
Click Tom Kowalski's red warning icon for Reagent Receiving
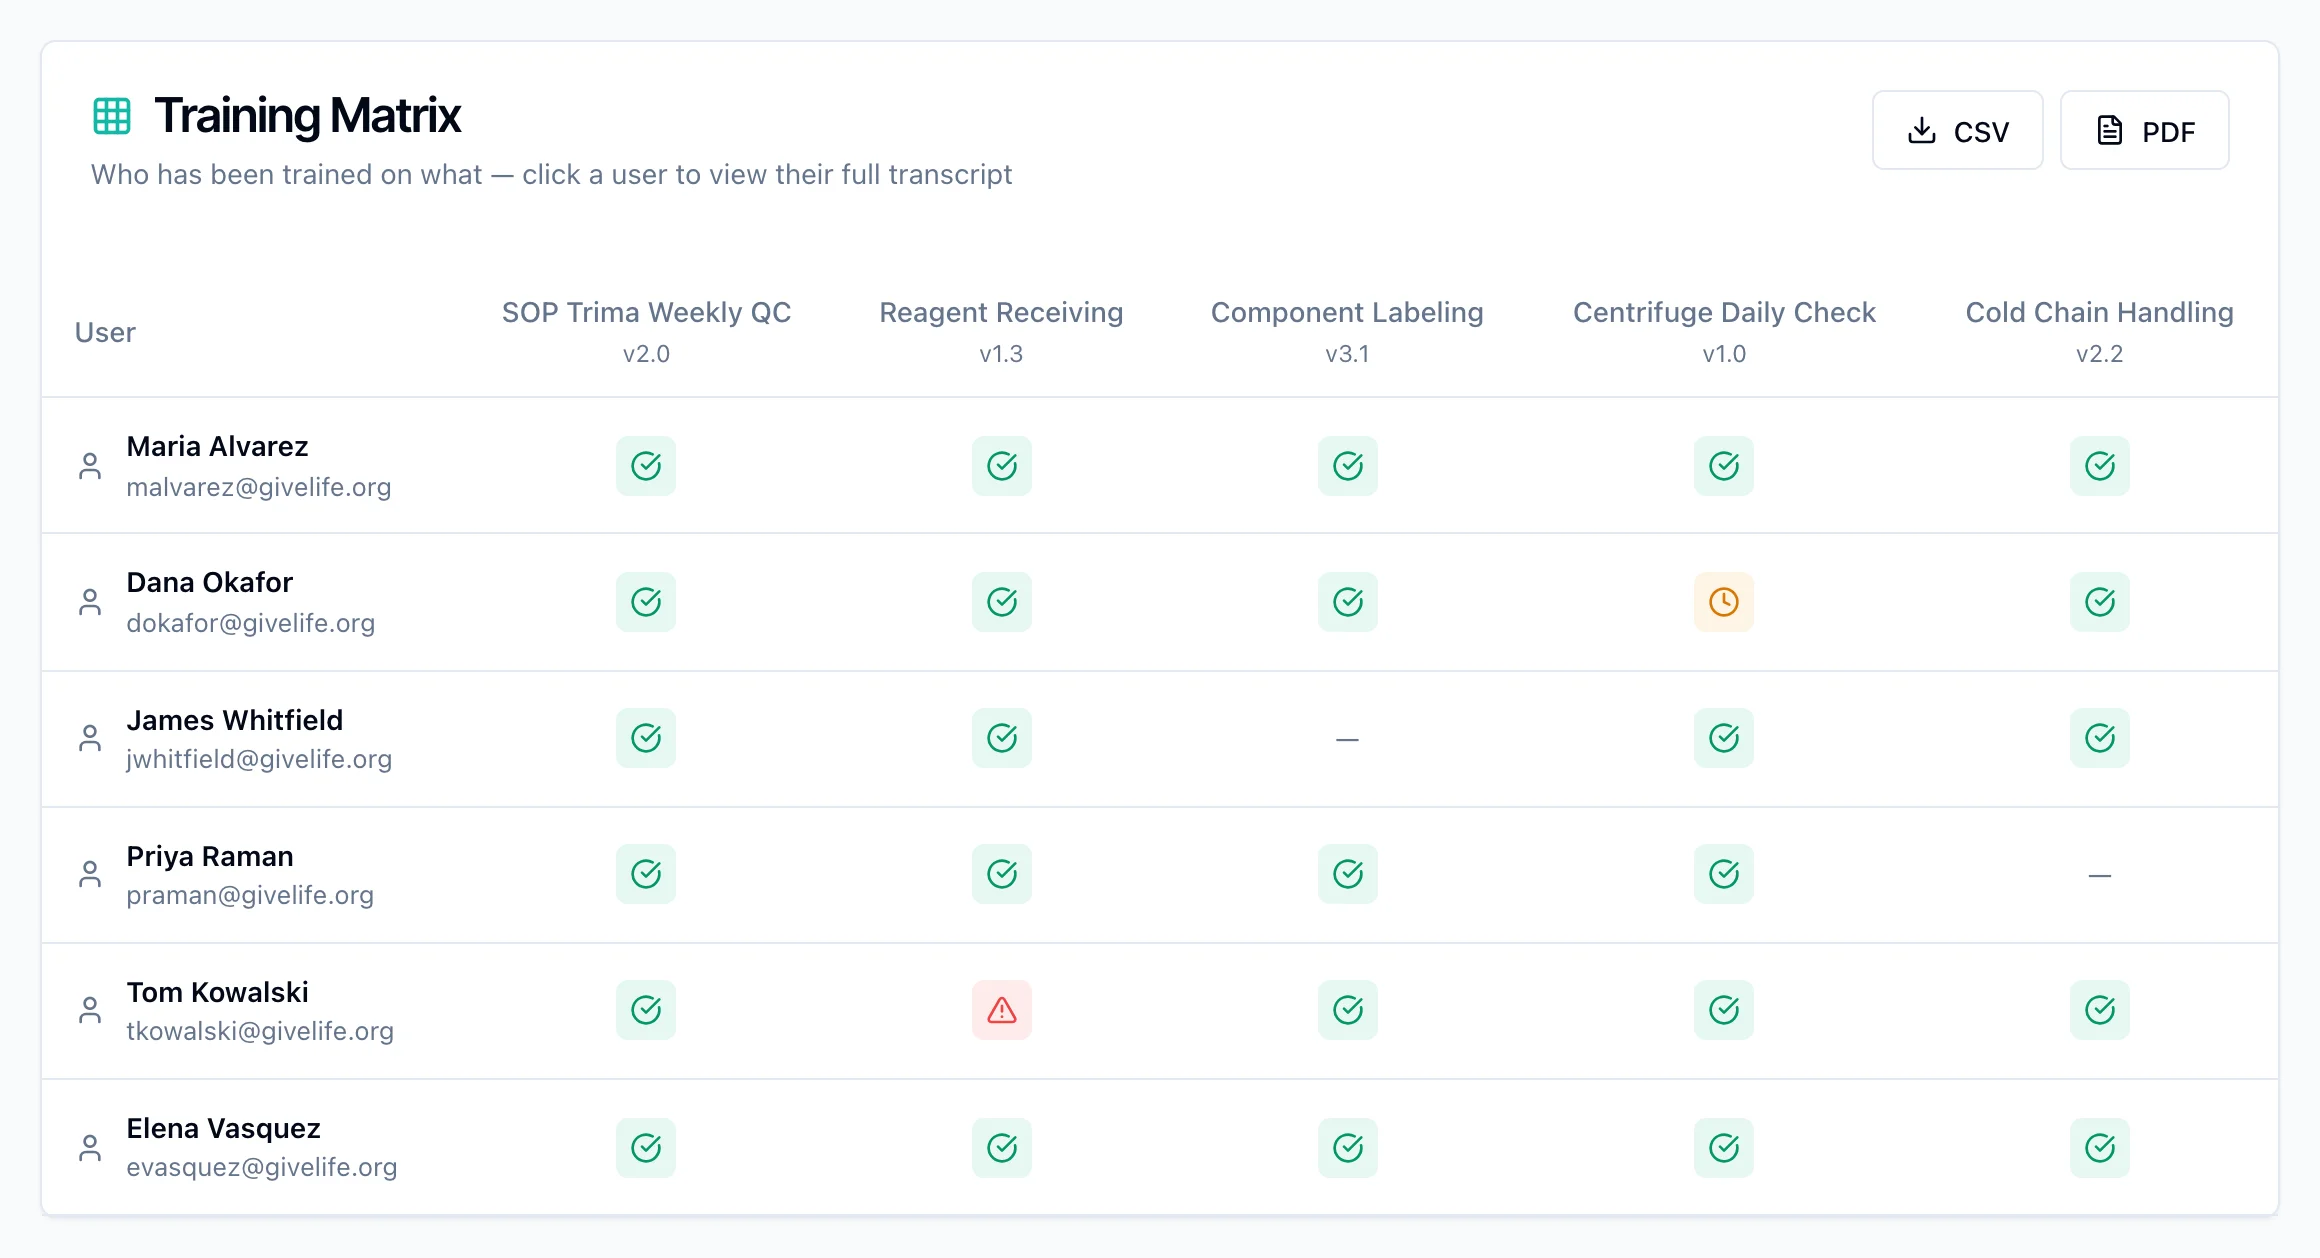(1002, 1010)
